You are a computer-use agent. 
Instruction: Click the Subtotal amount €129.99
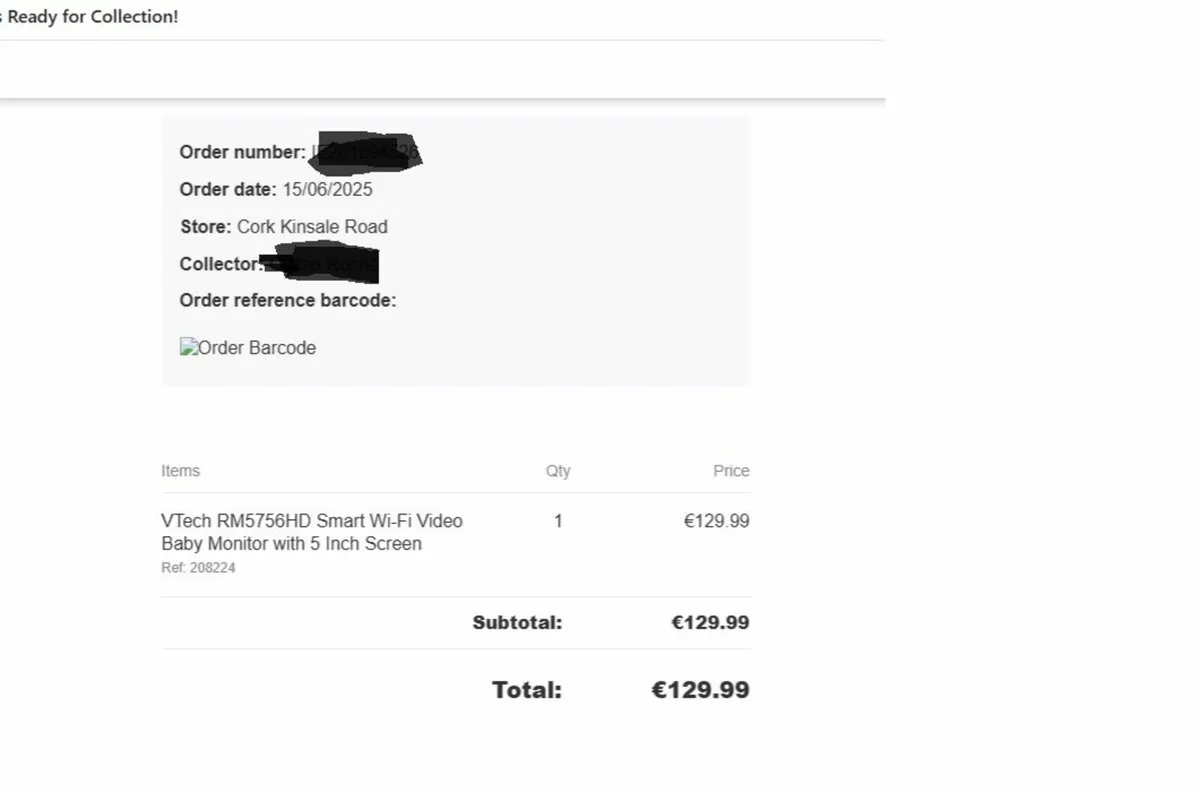point(710,623)
